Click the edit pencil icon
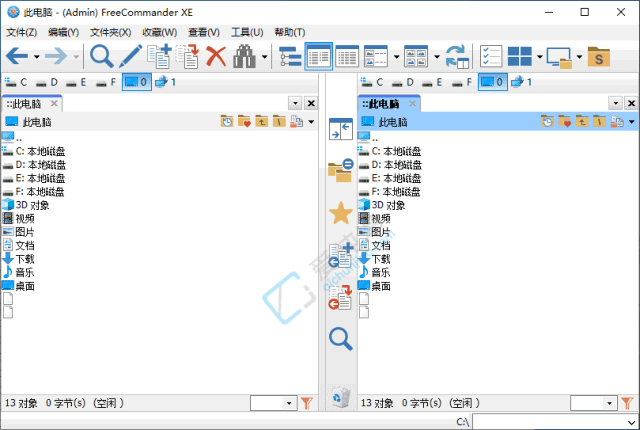 [131, 56]
